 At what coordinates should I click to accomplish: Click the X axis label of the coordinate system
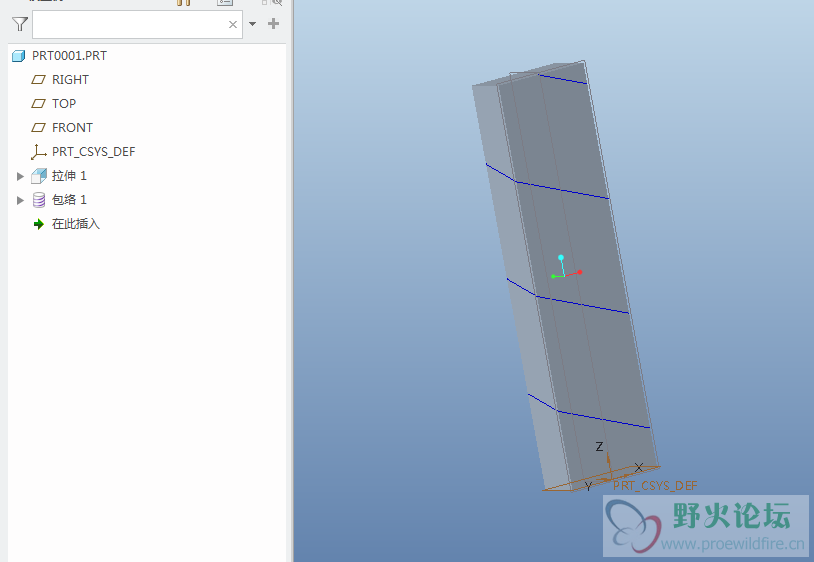[639, 467]
